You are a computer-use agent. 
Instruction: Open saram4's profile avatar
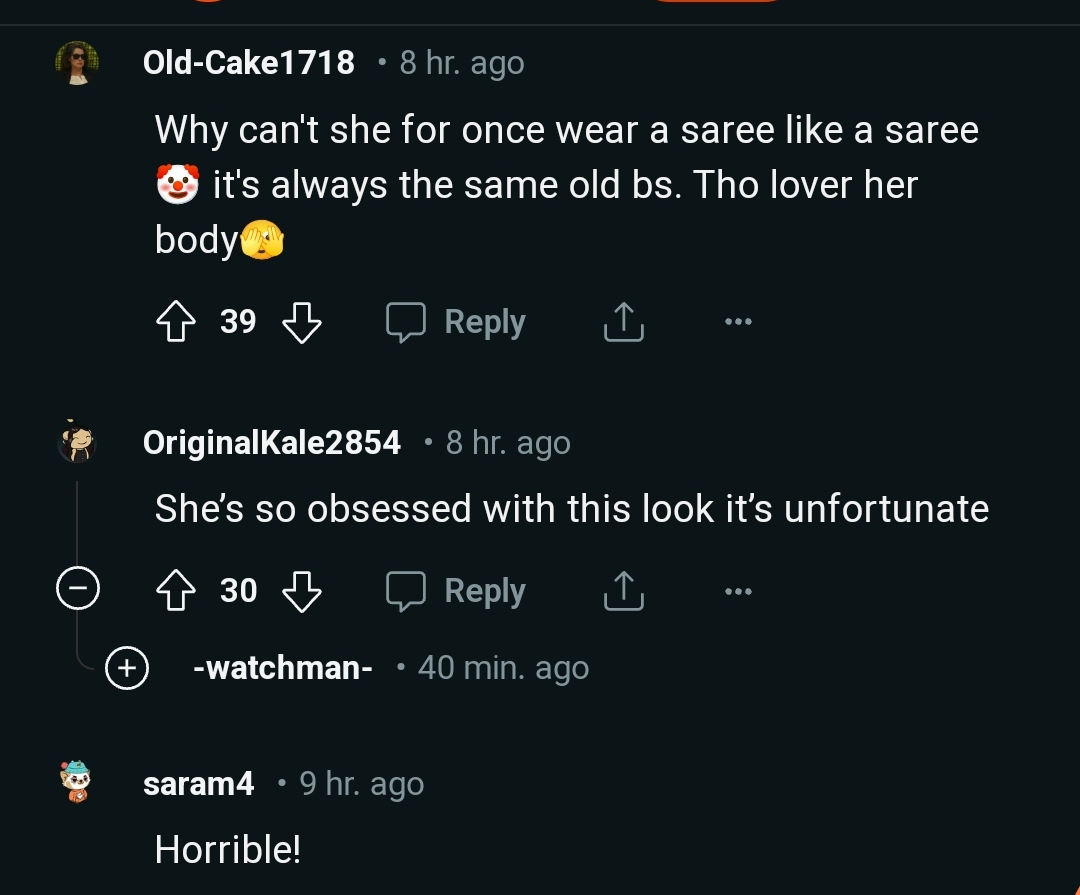(x=78, y=783)
